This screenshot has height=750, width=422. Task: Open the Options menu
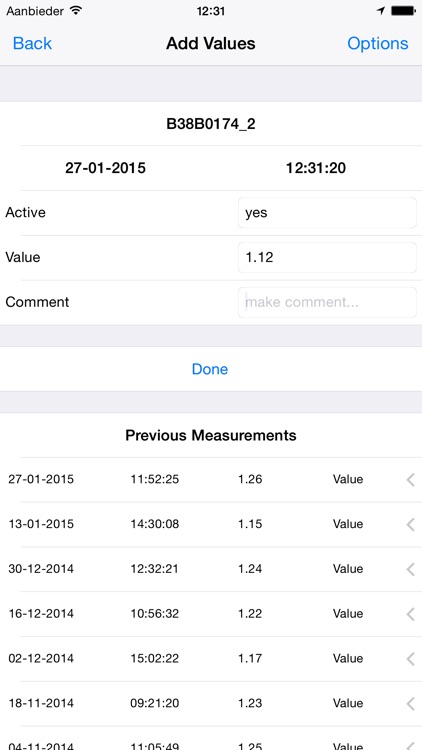point(378,44)
